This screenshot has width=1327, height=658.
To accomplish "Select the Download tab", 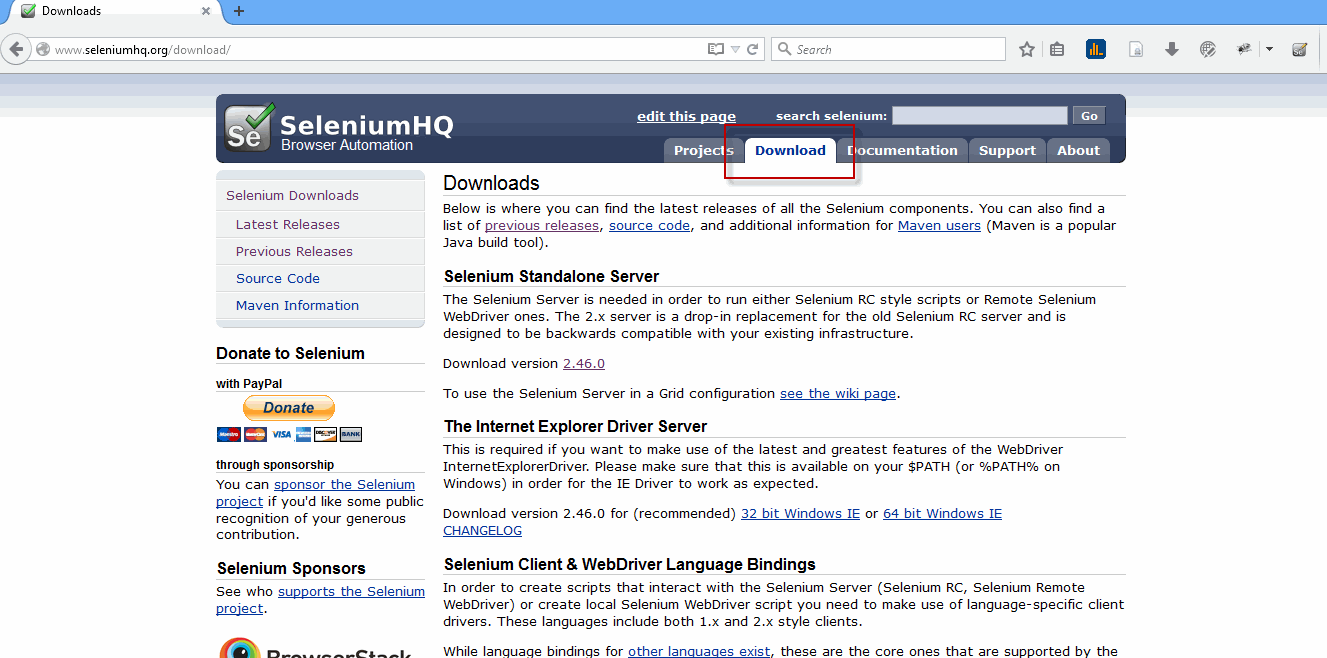I will [x=790, y=151].
